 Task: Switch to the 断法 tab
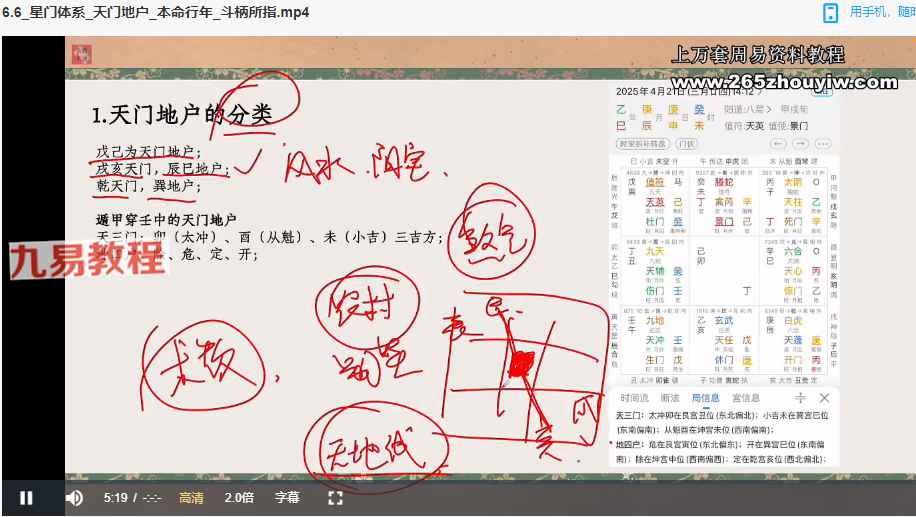point(670,397)
